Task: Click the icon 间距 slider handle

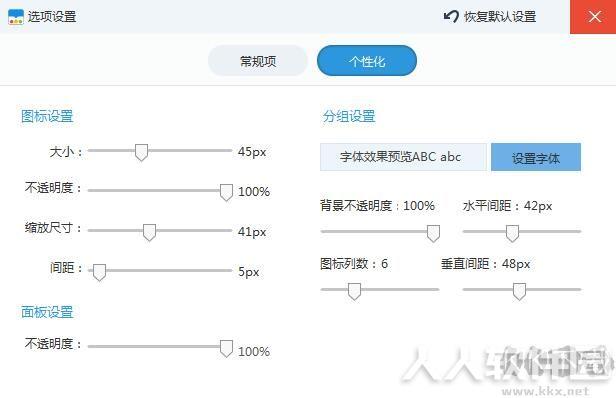Action: [x=99, y=272]
